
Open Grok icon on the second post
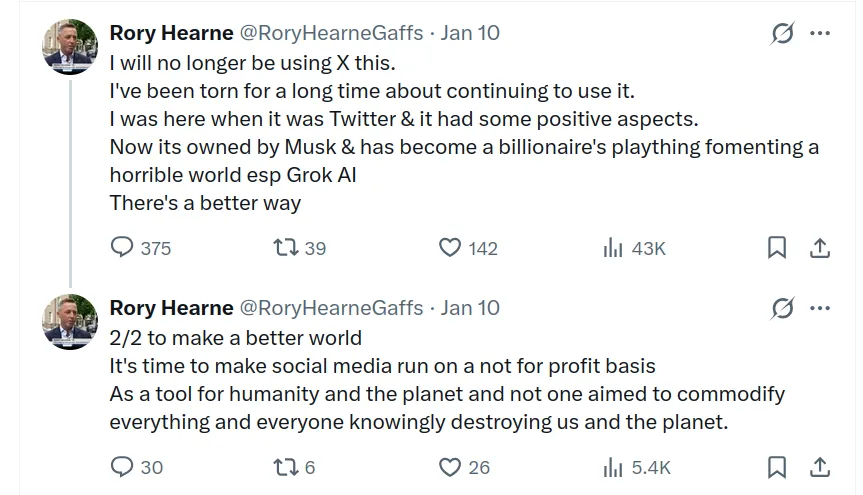click(782, 308)
